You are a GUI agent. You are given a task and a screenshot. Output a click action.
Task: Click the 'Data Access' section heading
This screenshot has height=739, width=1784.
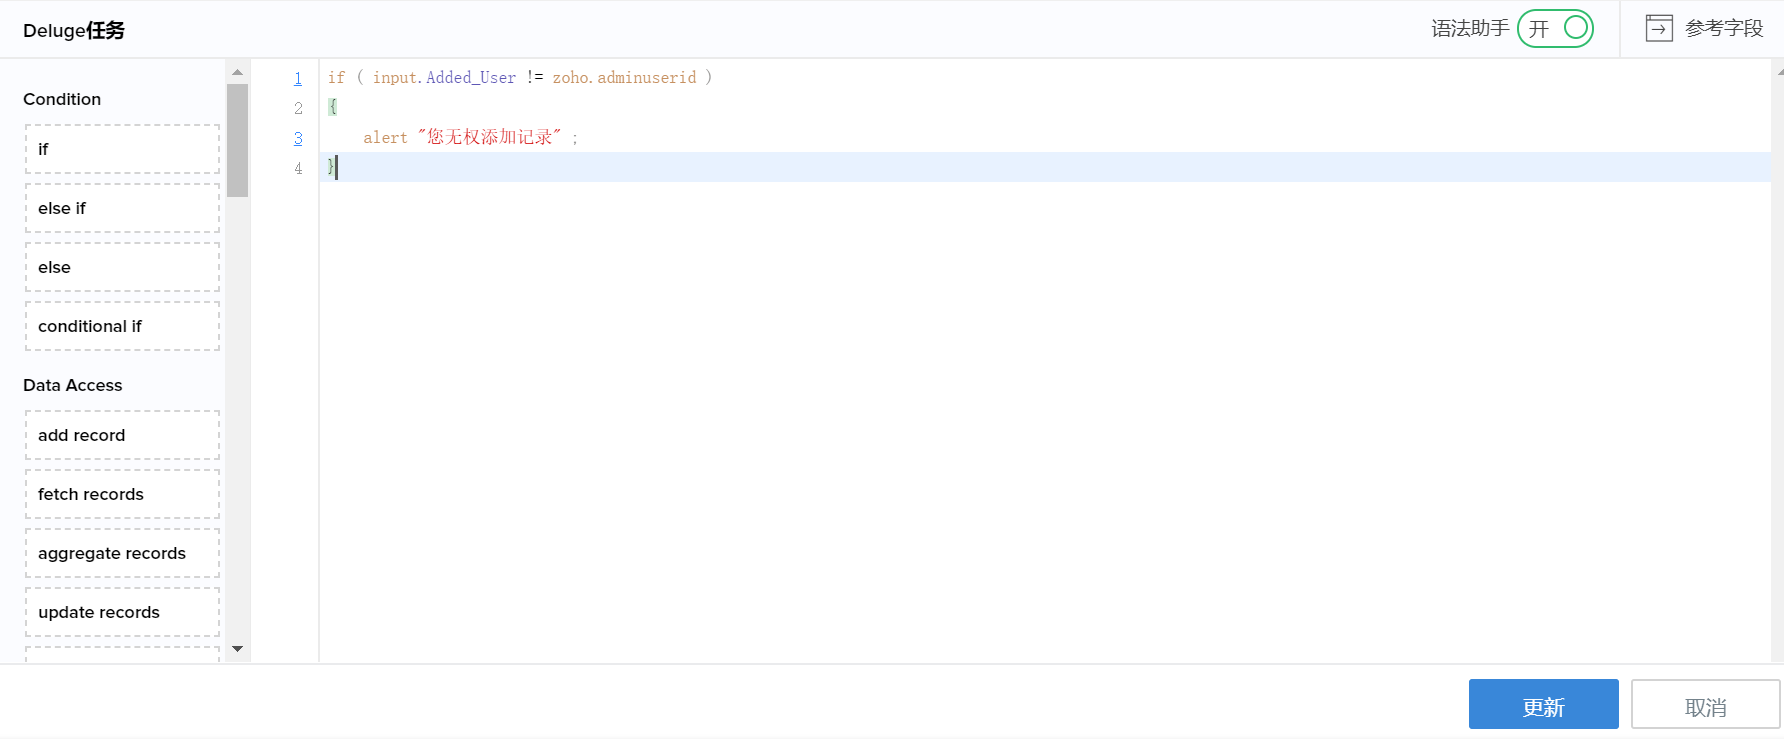click(73, 385)
